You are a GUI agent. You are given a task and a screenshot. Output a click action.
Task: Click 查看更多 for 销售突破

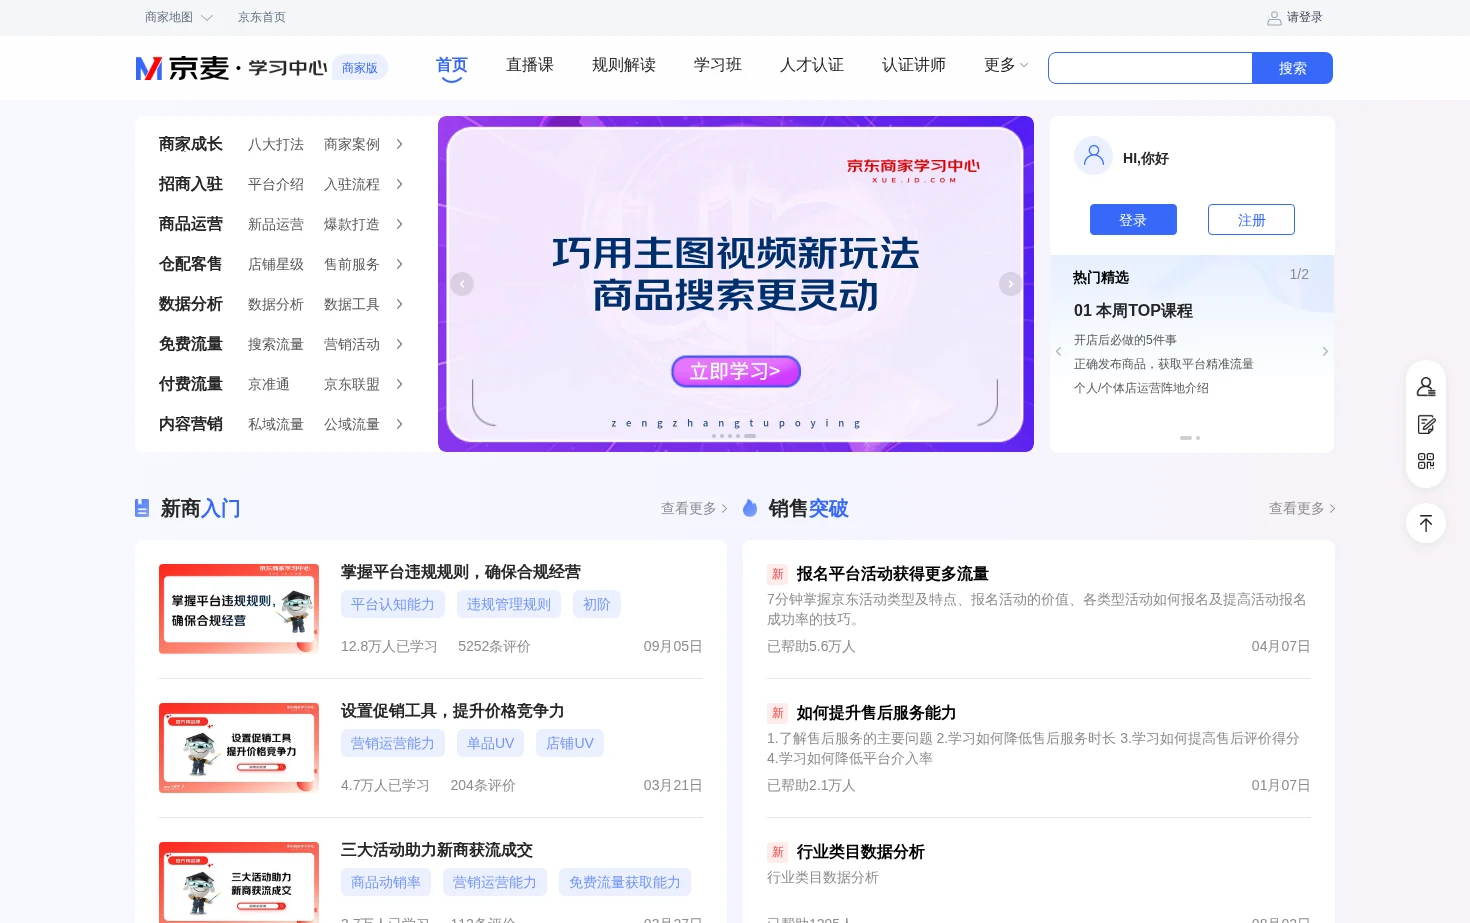(x=1302, y=508)
